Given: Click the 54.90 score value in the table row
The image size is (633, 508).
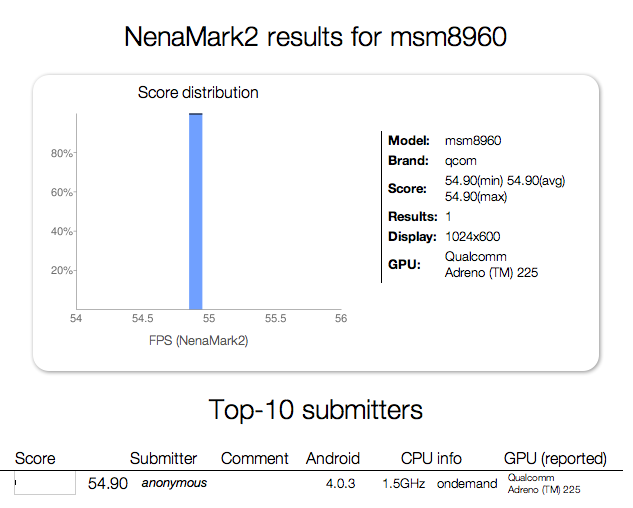Looking at the screenshot, I should tap(108, 484).
